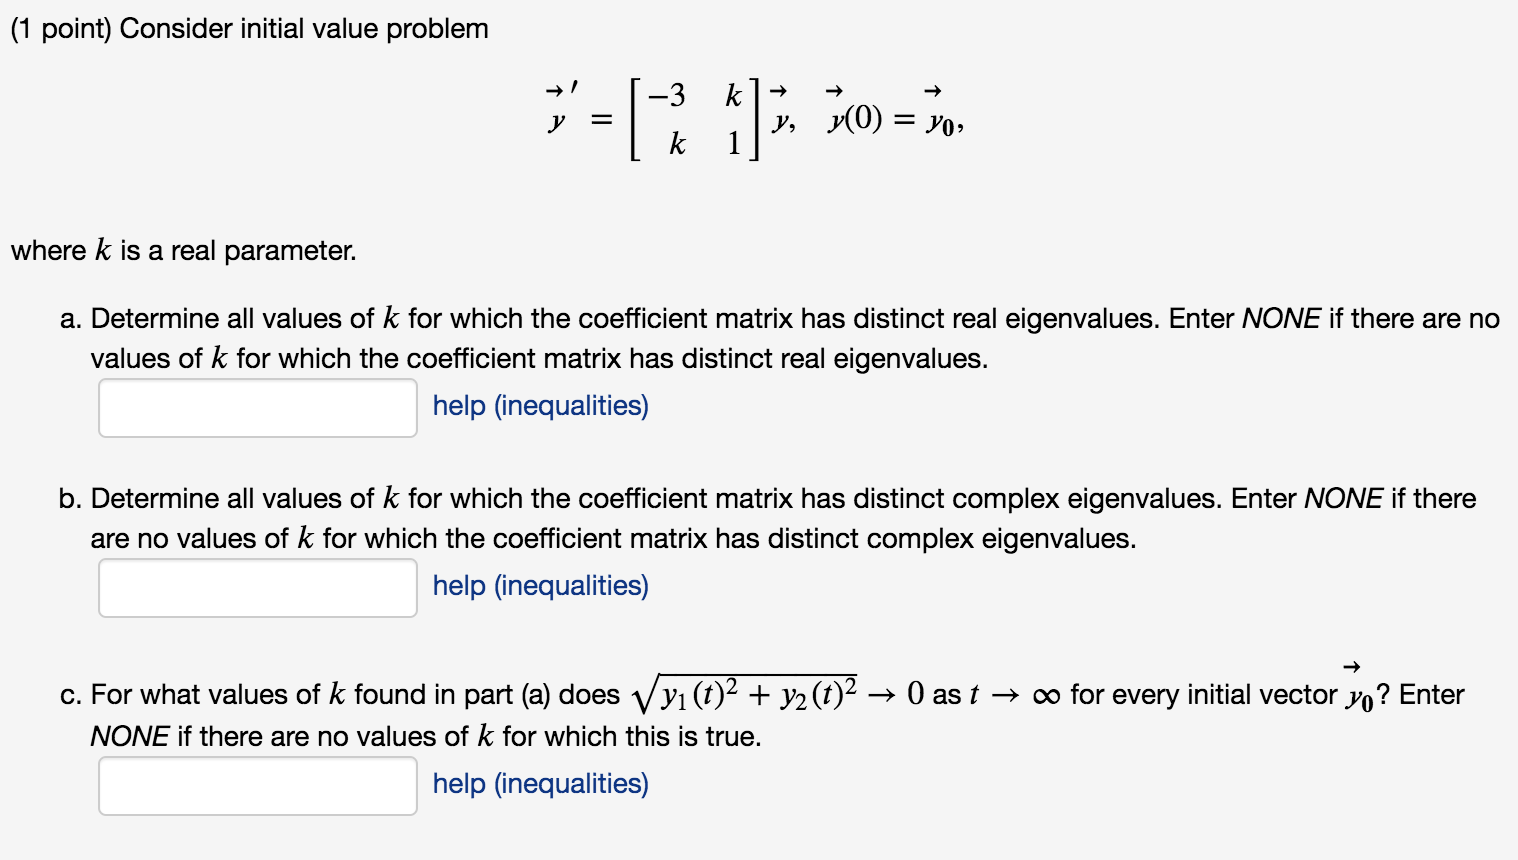Image resolution: width=1518 pixels, height=860 pixels.
Task: Select the distinct complex eigenvalues answer field
Action: pos(256,587)
